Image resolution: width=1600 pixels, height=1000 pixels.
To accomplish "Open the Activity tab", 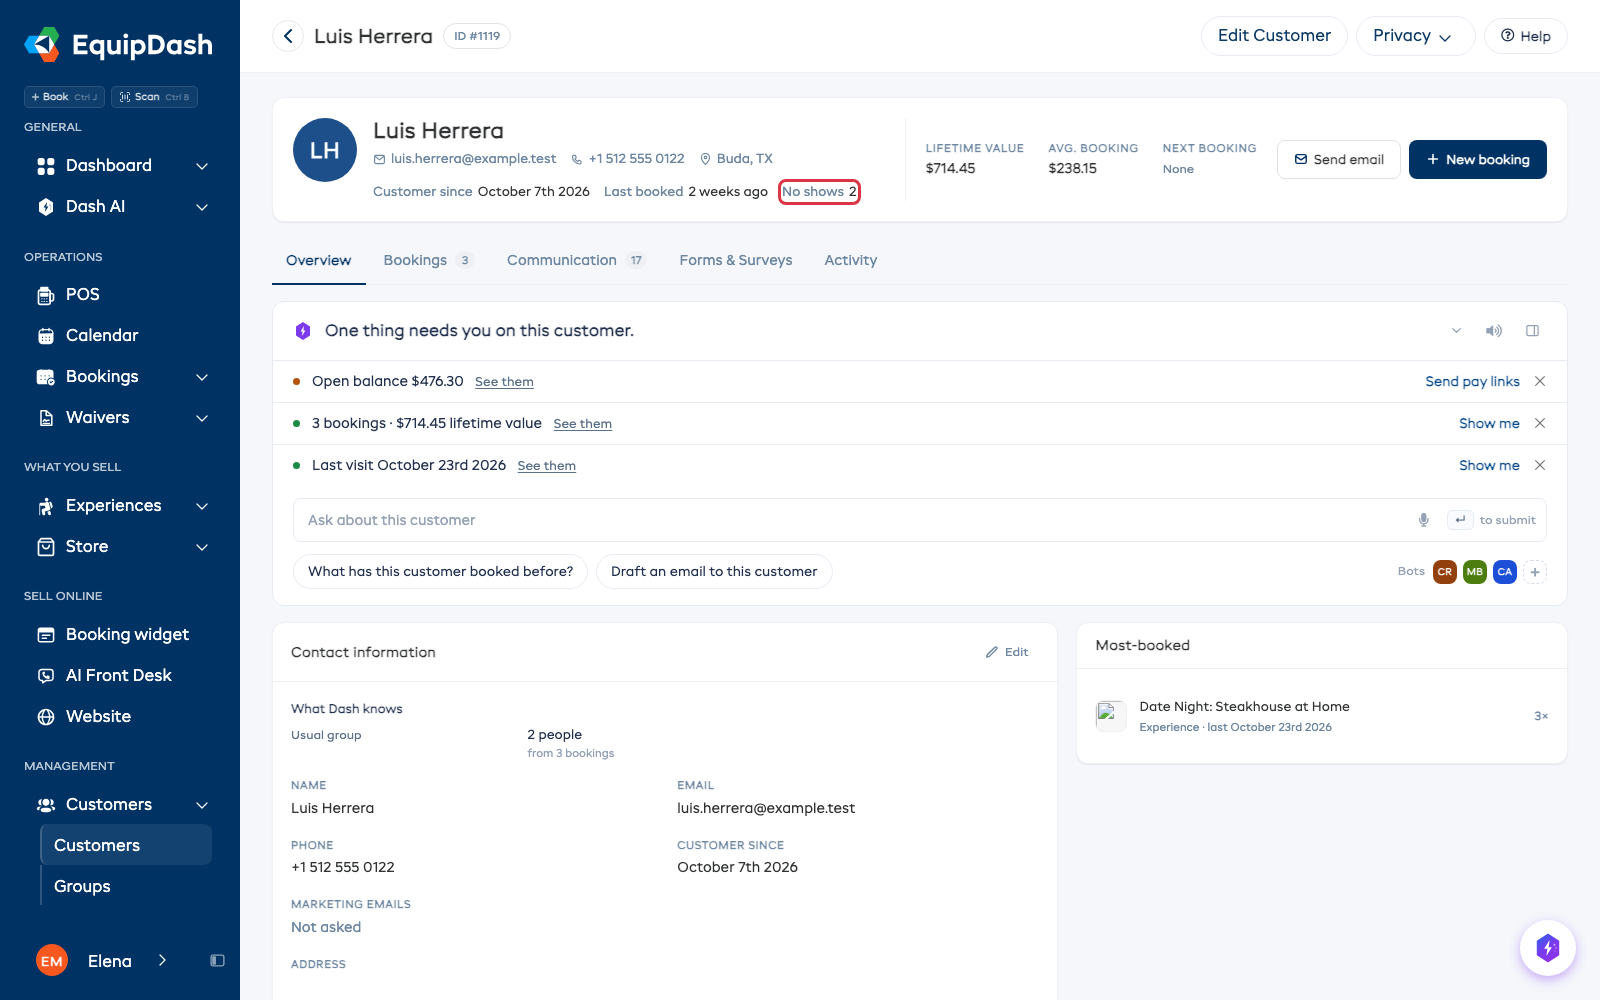I will (850, 260).
